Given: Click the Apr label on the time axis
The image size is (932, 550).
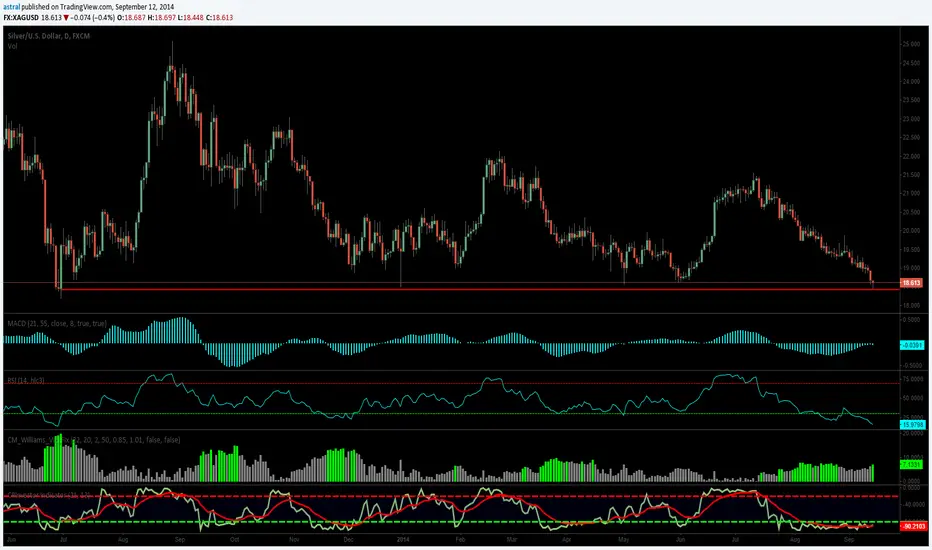Looking at the screenshot, I should coord(566,540).
